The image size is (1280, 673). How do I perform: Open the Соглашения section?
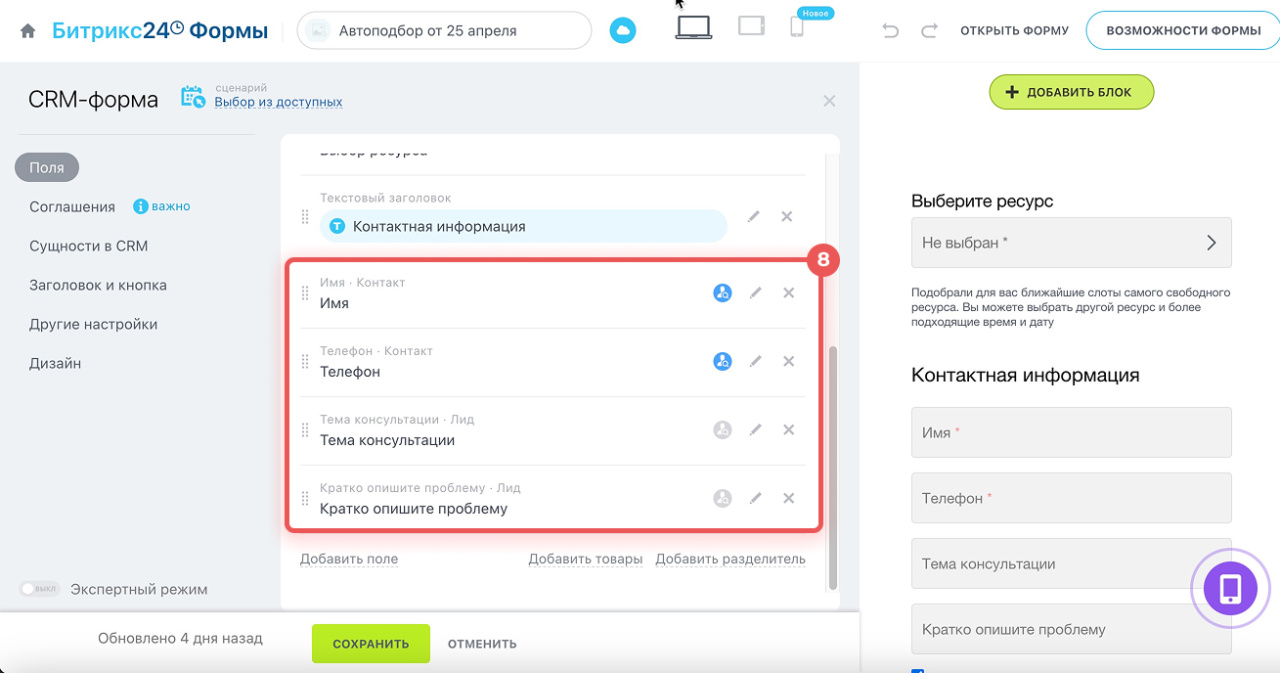coord(72,207)
